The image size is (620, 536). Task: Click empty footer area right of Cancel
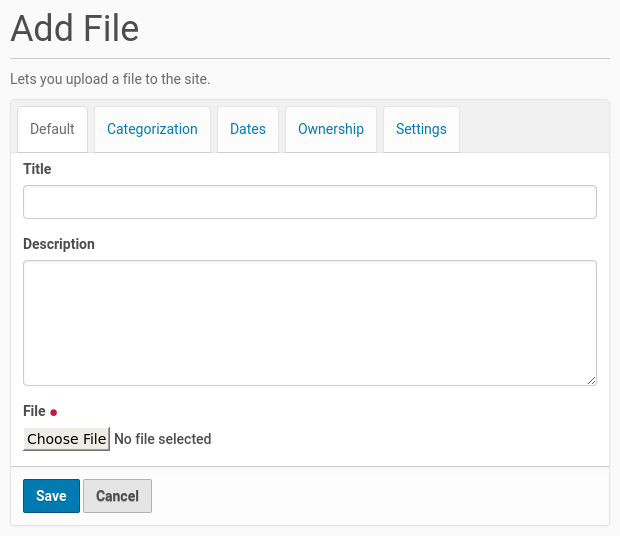[380, 496]
